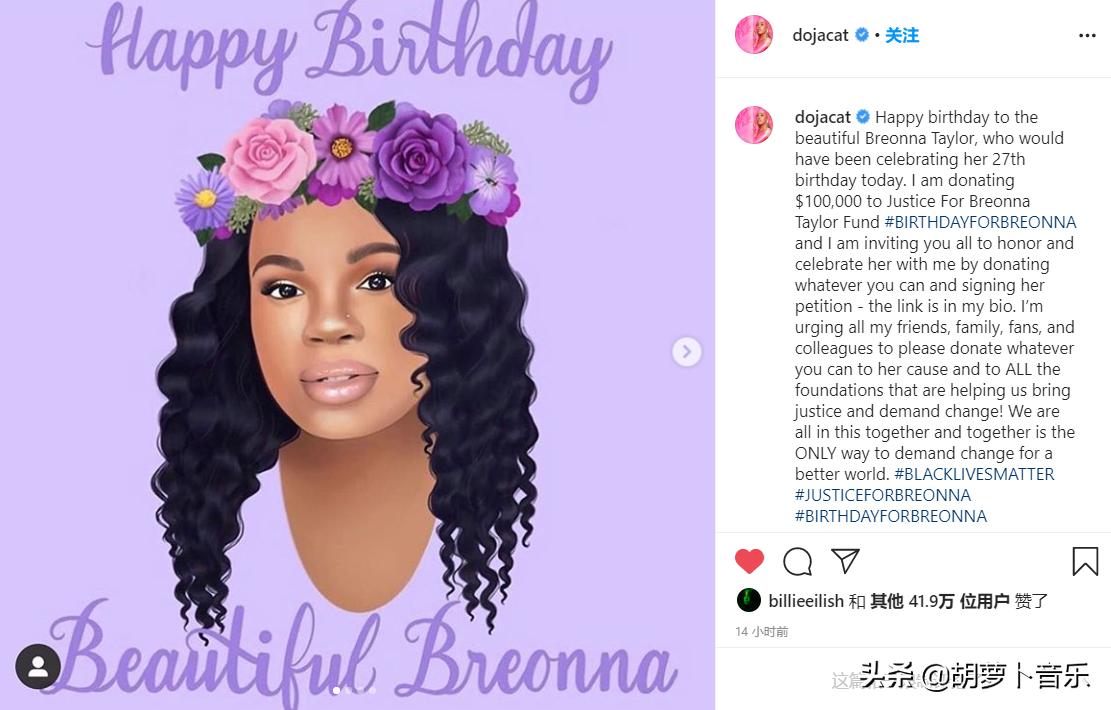Open dojacat username in caption
The width and height of the screenshot is (1111, 710).
pyautogui.click(x=823, y=117)
